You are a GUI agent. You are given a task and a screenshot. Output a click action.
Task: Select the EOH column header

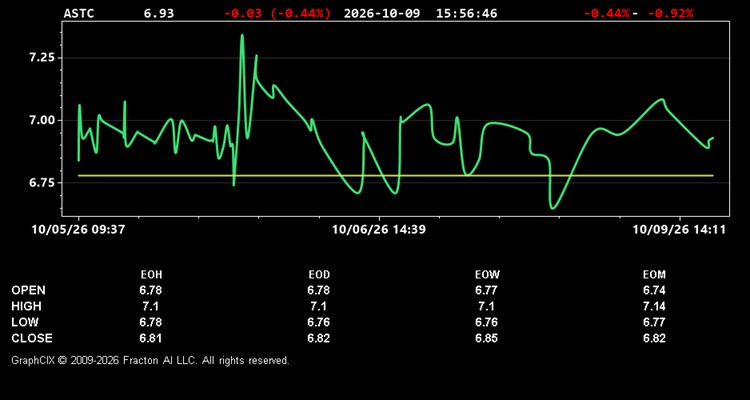pyautogui.click(x=151, y=275)
